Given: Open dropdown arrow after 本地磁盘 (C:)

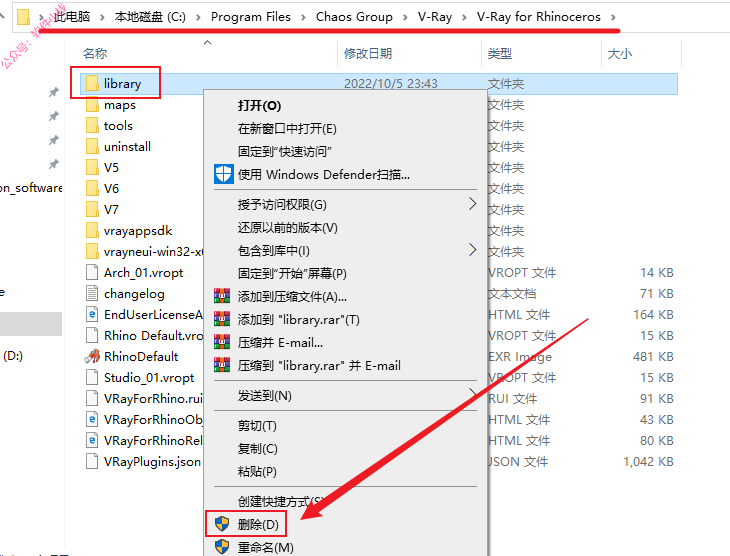Looking at the screenshot, I should coord(198,17).
